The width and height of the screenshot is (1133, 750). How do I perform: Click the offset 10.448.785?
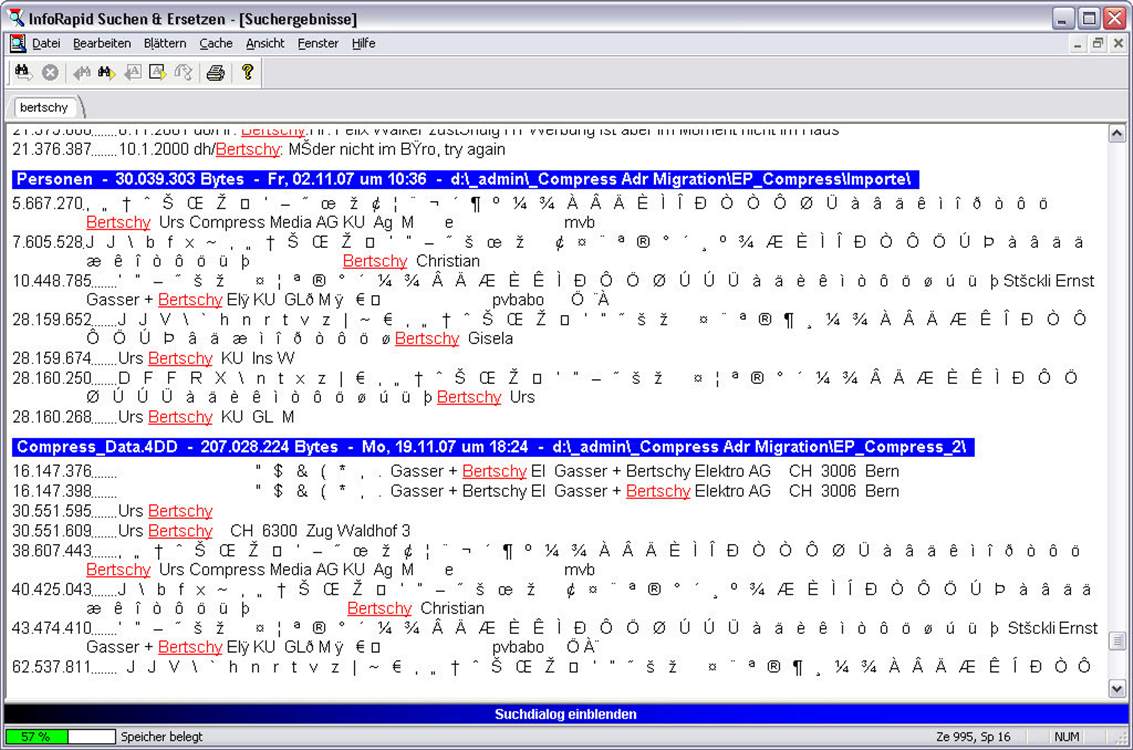pyautogui.click(x=52, y=280)
